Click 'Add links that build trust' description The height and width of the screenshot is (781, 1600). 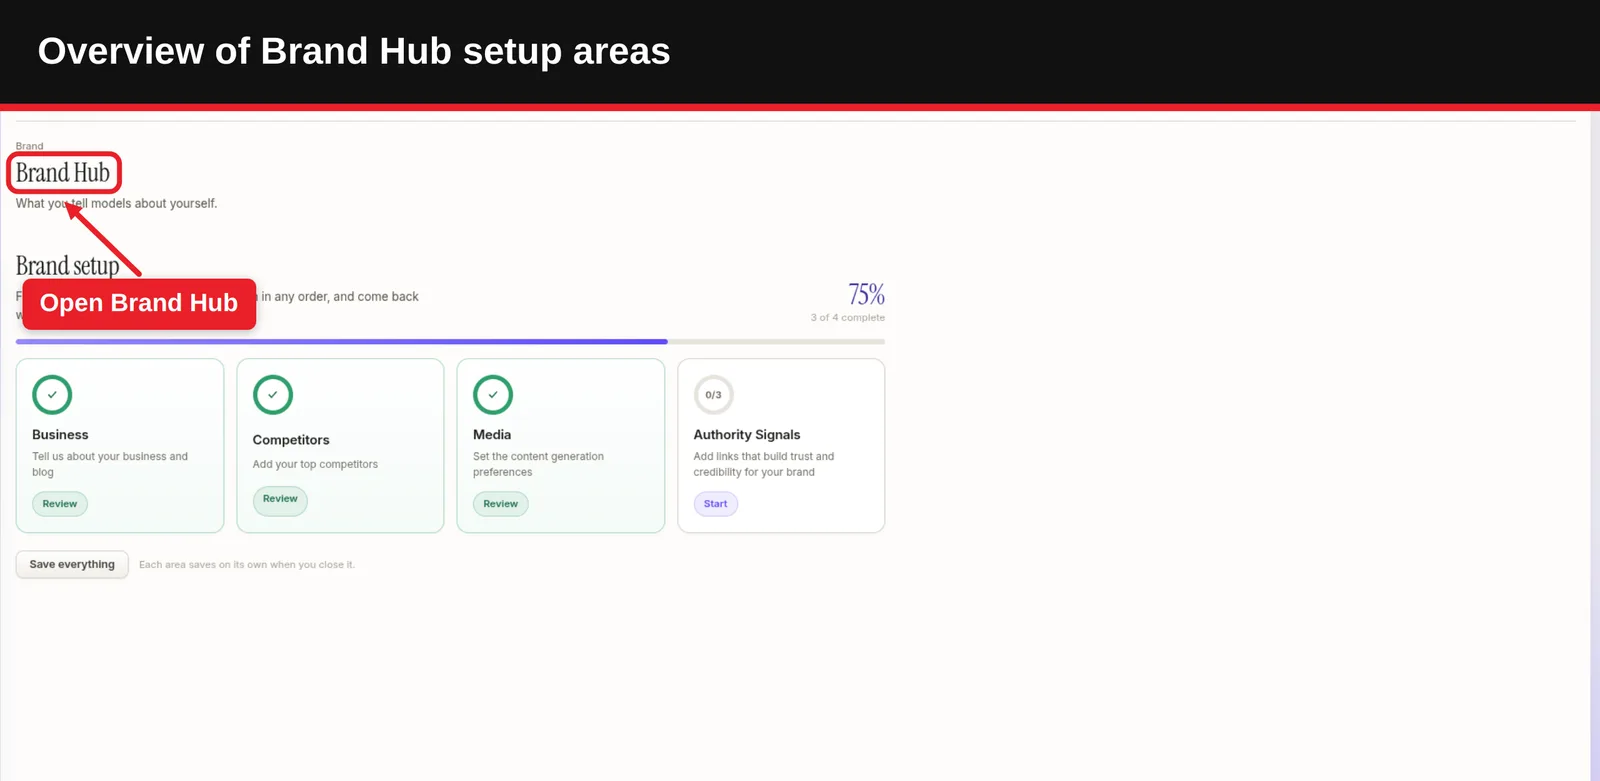click(x=764, y=464)
